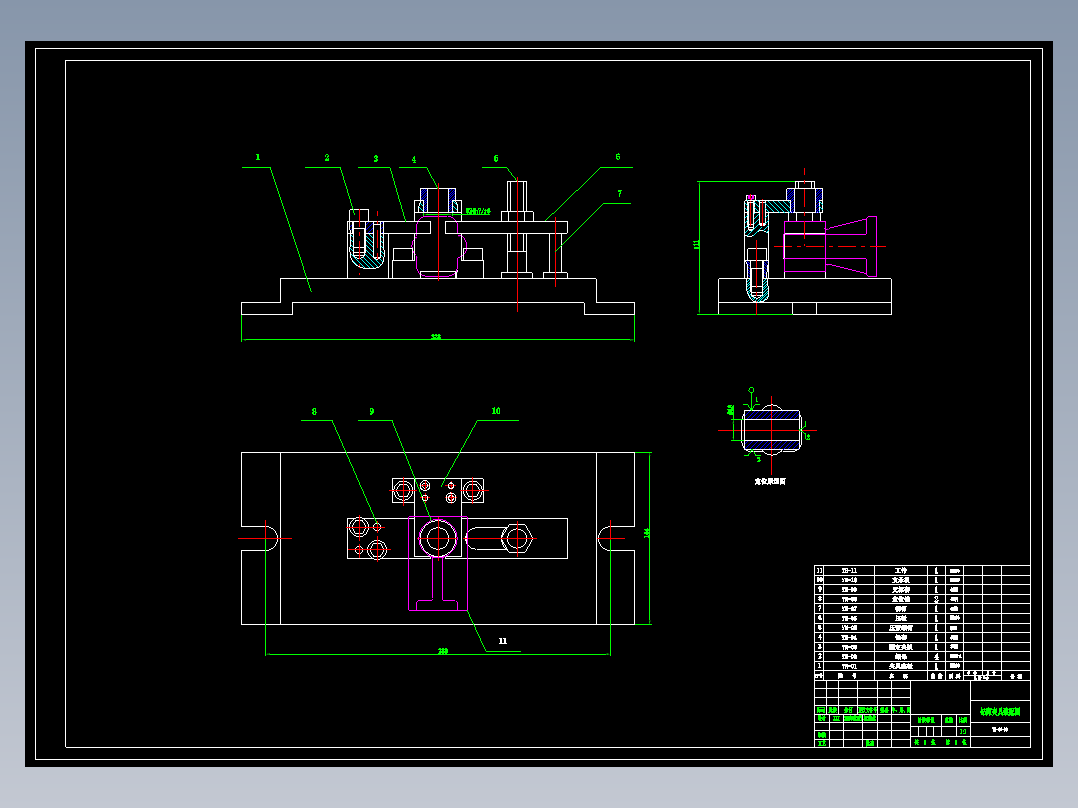Select balloon callout number 1
This screenshot has width=1078, height=808.
tap(258, 157)
